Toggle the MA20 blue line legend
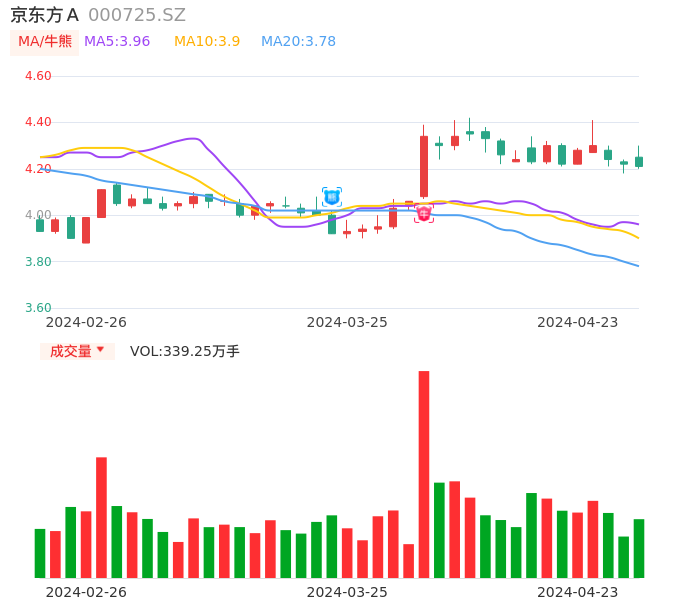Viewport: 686px width, 606px height. click(x=298, y=42)
